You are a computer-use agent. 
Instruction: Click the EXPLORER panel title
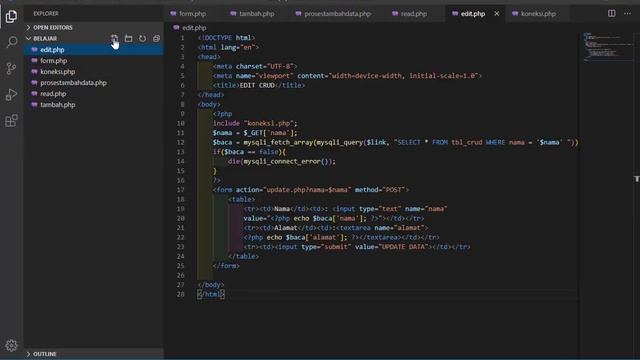point(46,13)
